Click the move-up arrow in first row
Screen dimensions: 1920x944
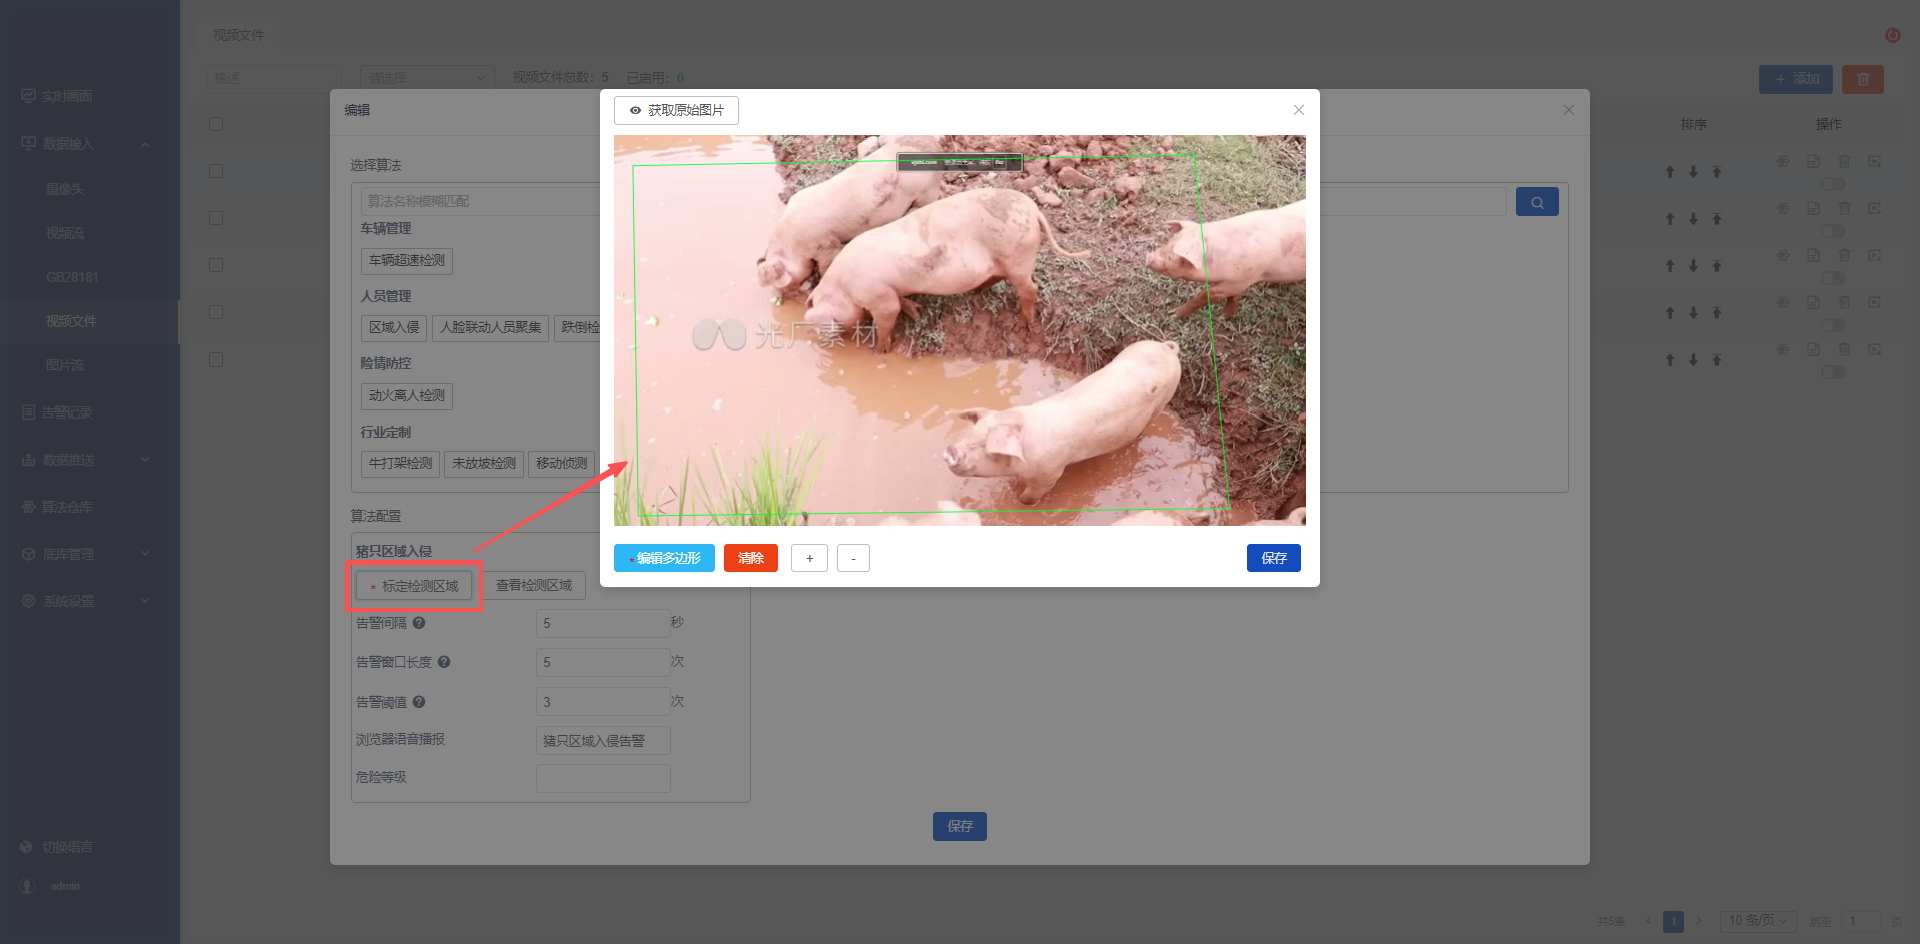1670,172
